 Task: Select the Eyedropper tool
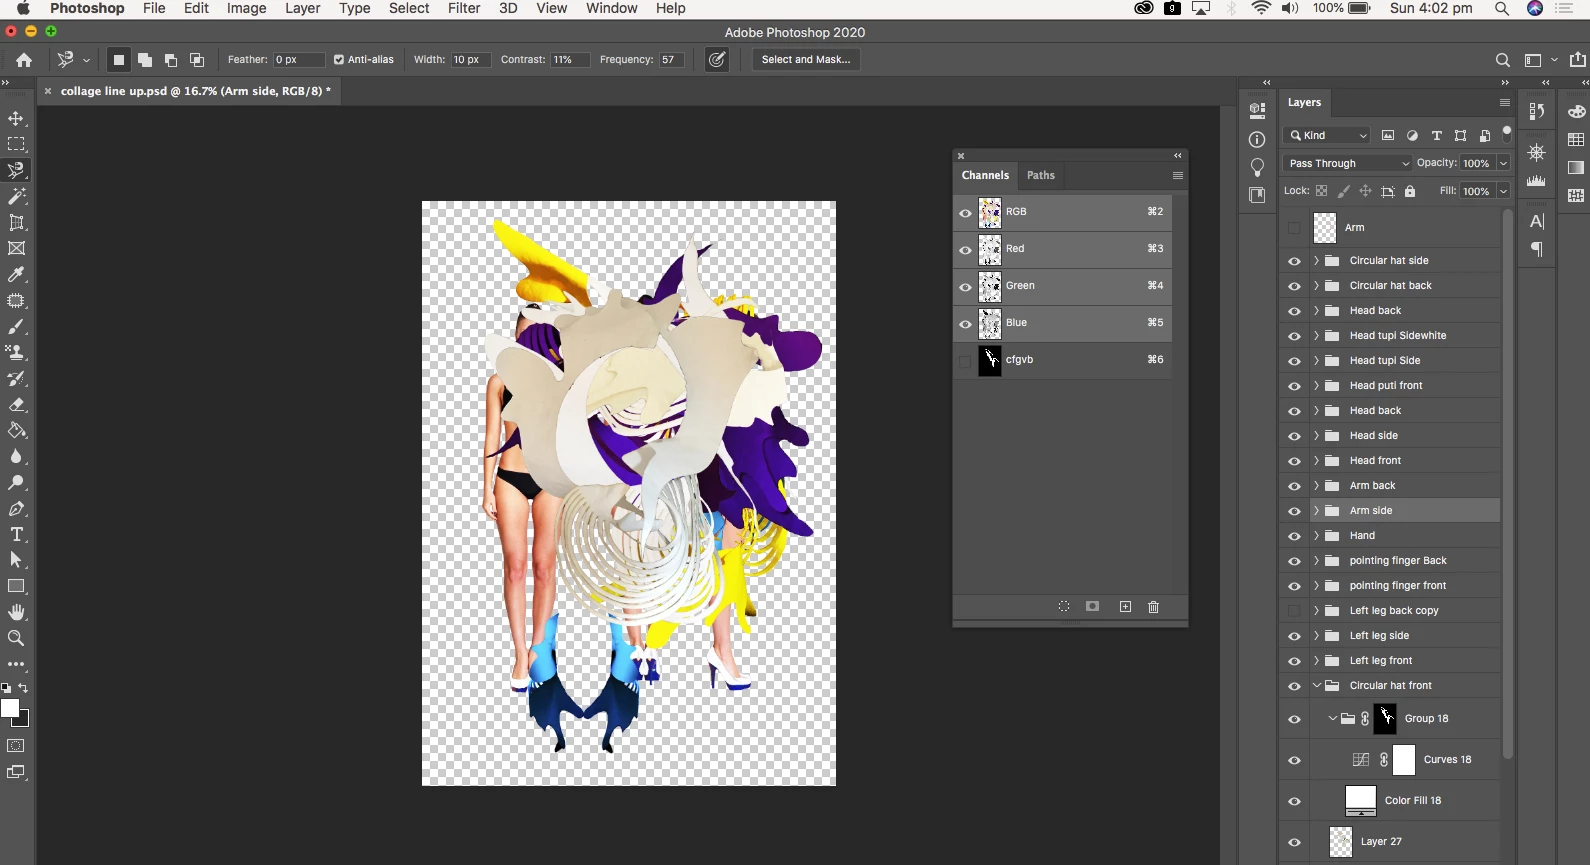16,274
